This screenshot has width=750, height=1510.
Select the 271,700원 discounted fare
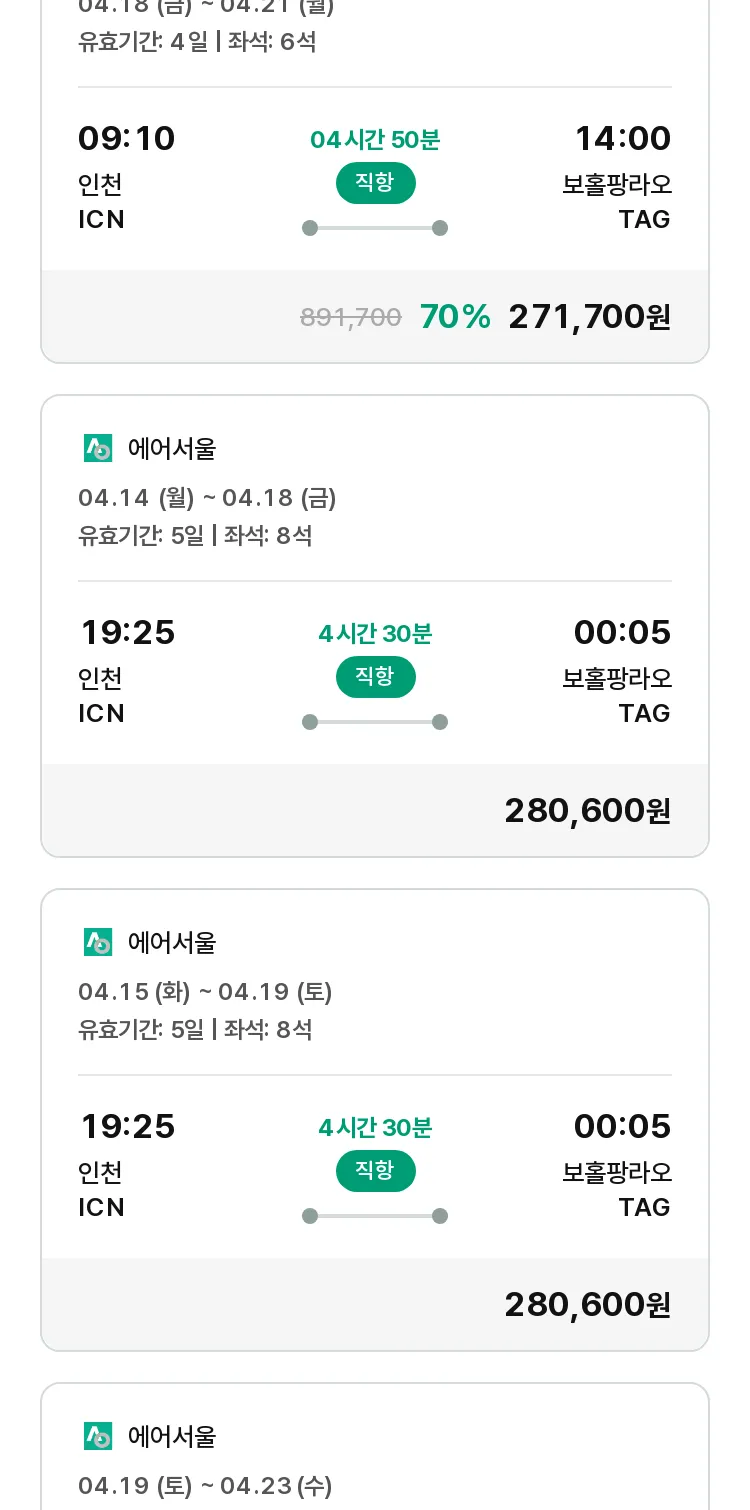589,317
